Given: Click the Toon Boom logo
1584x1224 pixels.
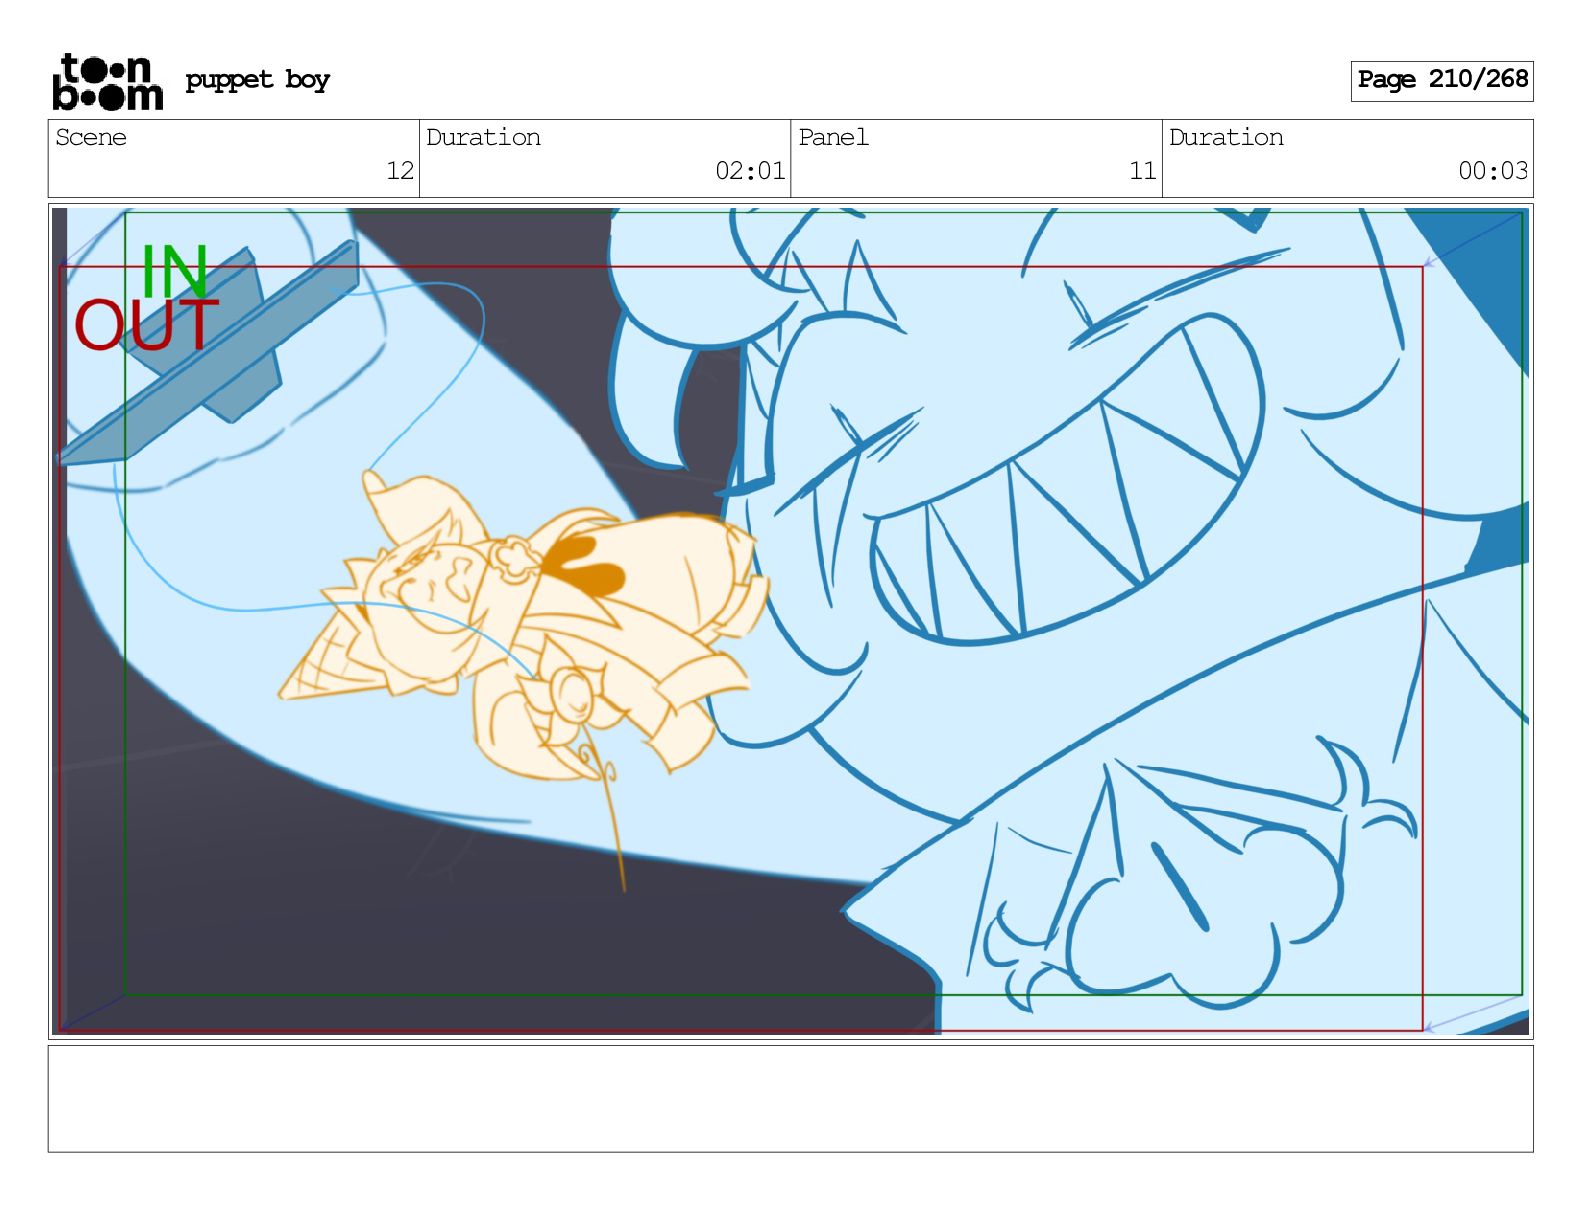Looking at the screenshot, I should [x=107, y=81].
